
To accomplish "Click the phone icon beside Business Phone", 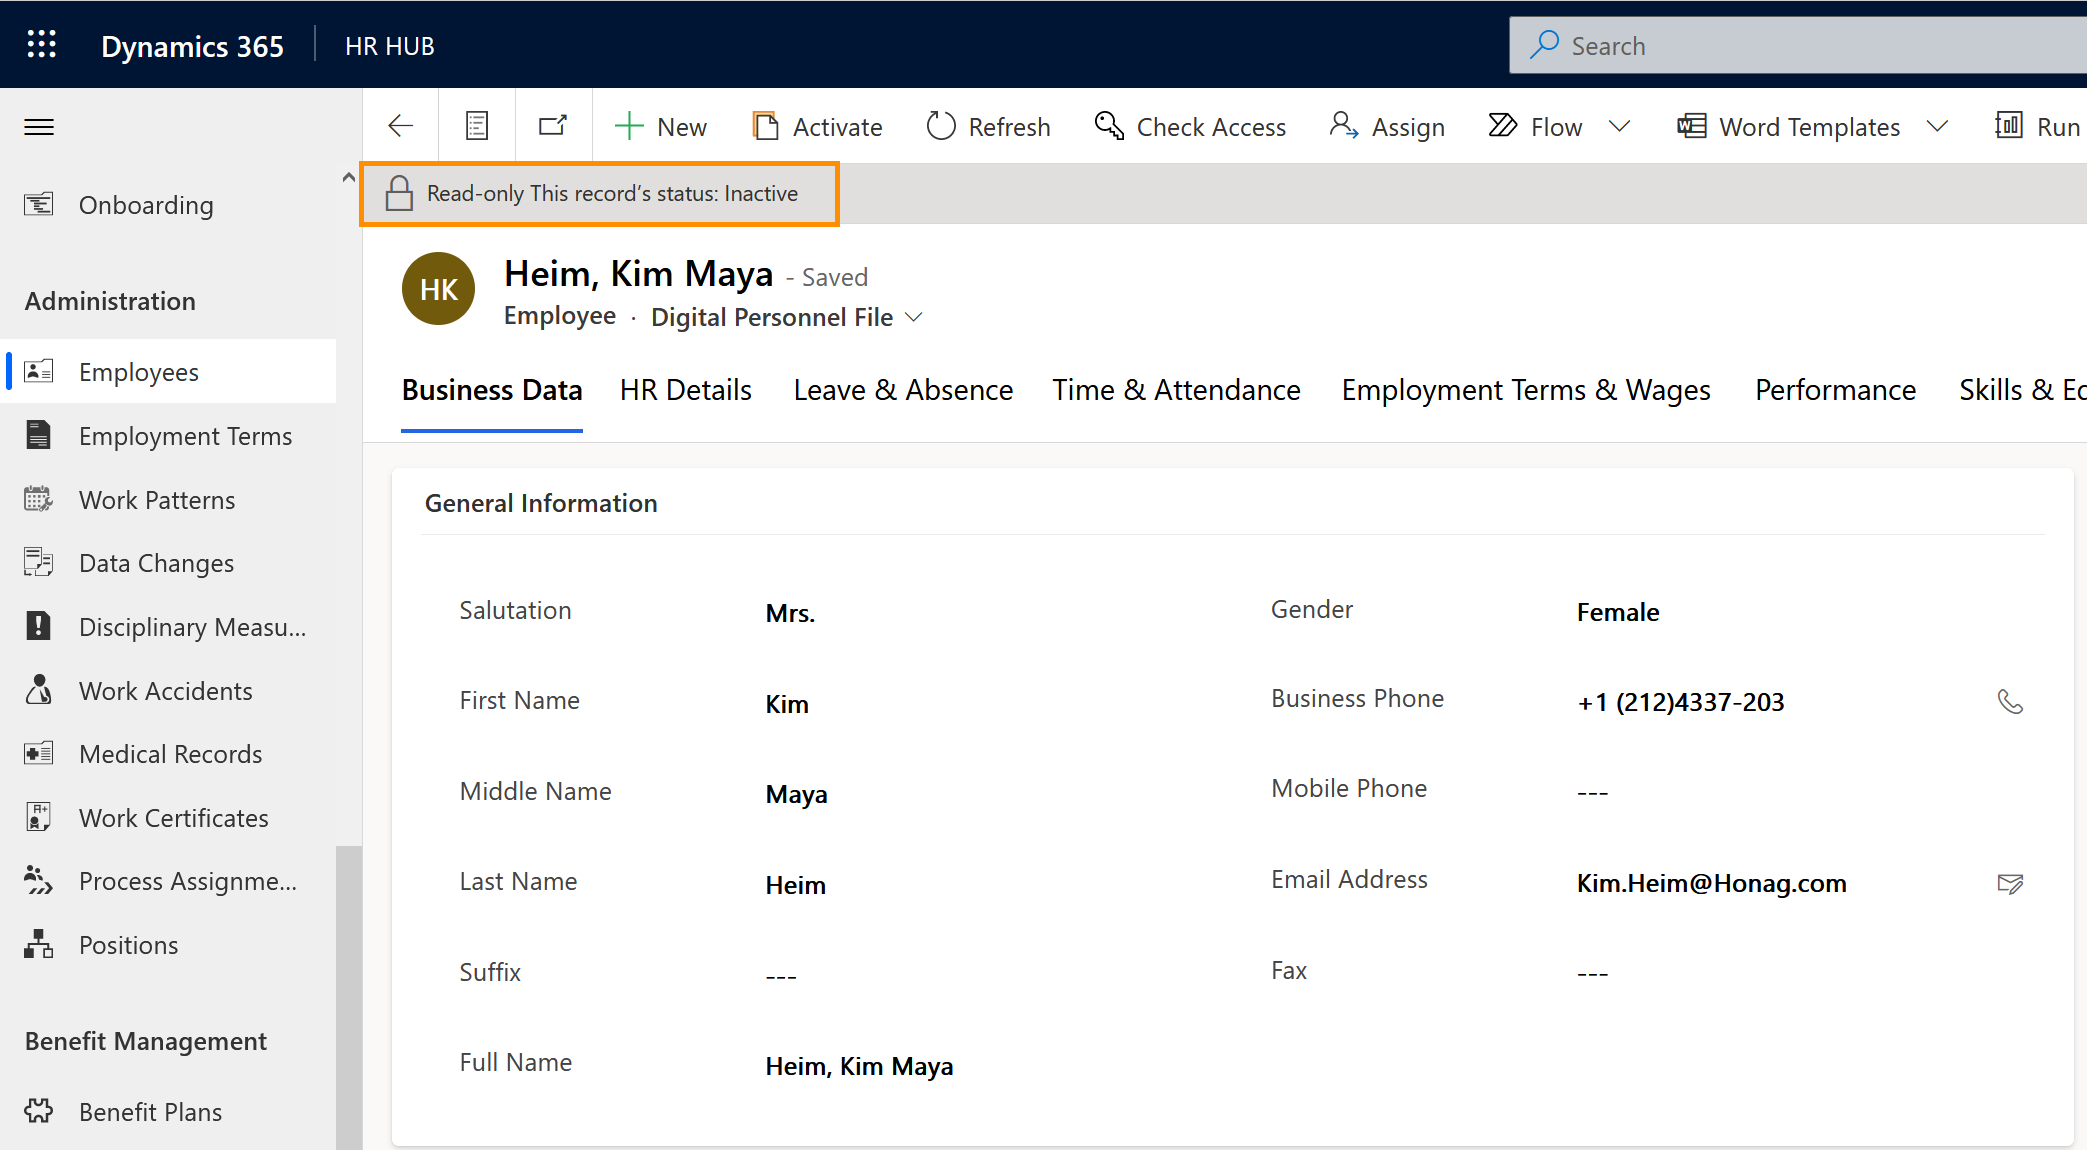I will coord(2009,702).
